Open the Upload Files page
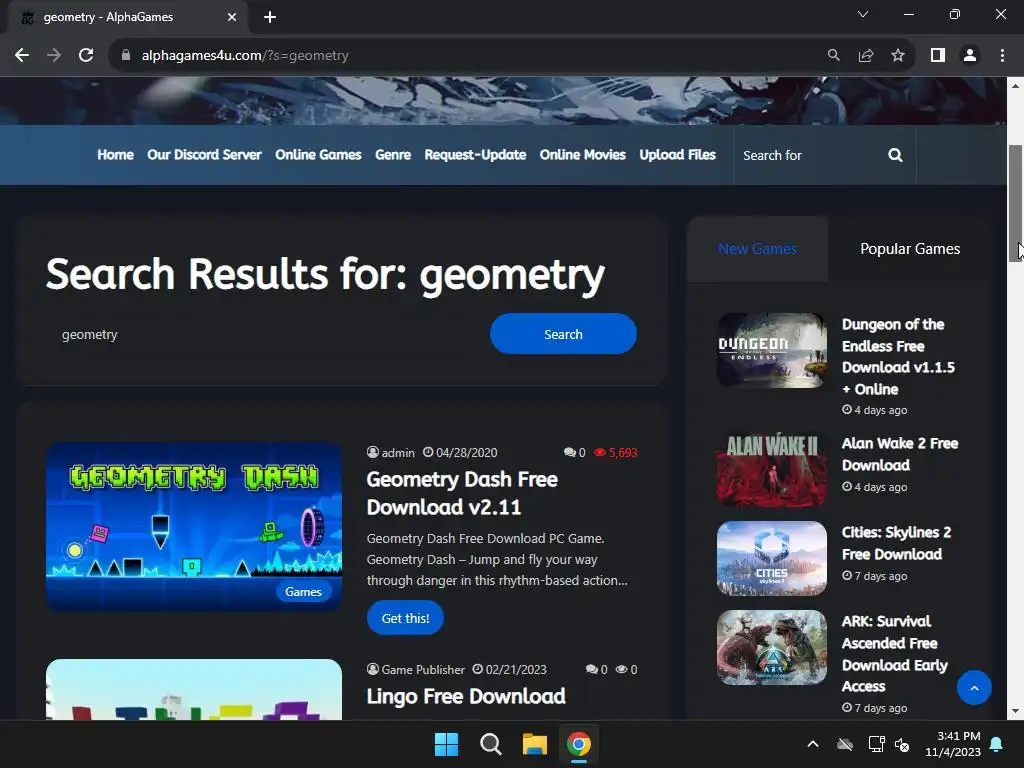 pos(677,155)
